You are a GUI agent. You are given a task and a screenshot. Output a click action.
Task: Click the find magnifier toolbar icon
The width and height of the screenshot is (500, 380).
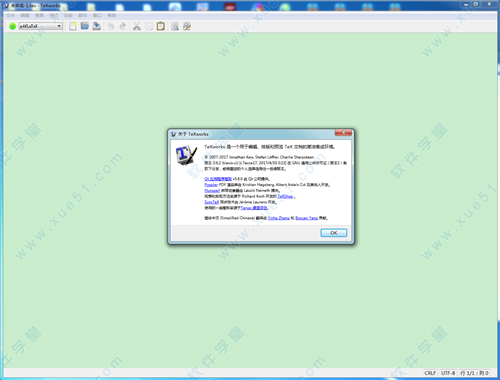[x=175, y=26]
